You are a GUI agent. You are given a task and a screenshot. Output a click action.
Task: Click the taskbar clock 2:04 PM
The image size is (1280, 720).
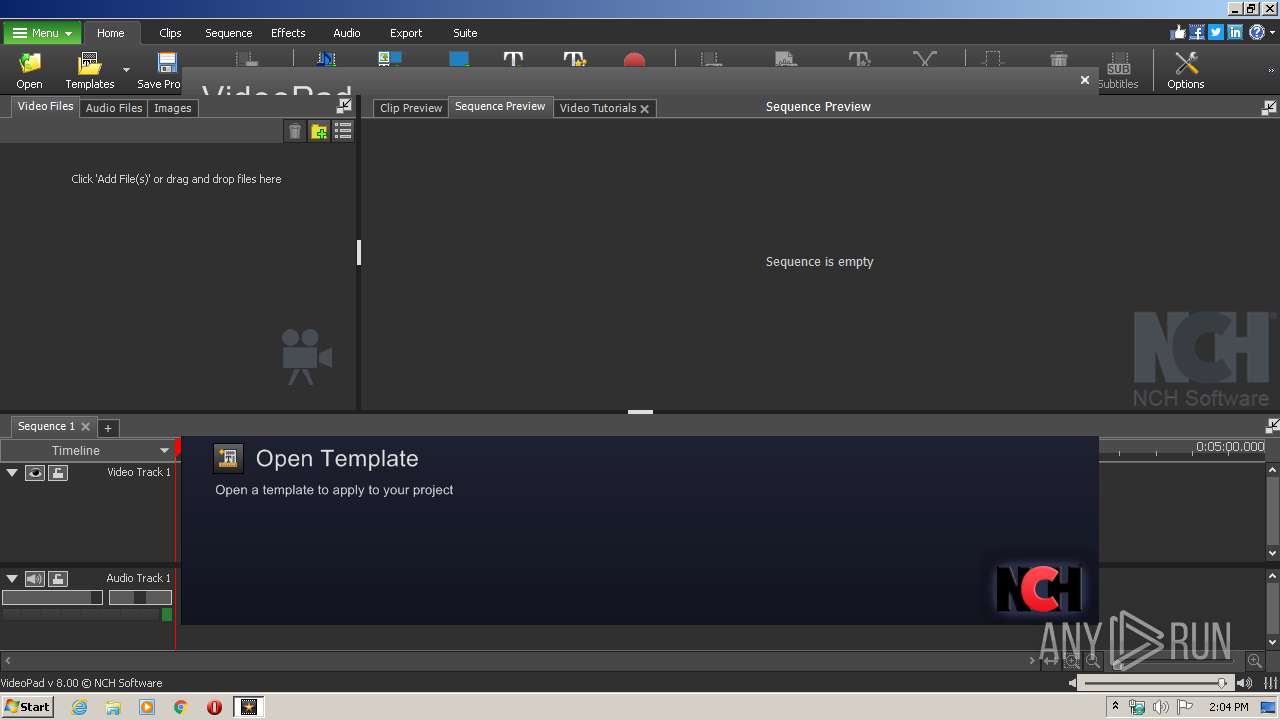[x=1228, y=707]
